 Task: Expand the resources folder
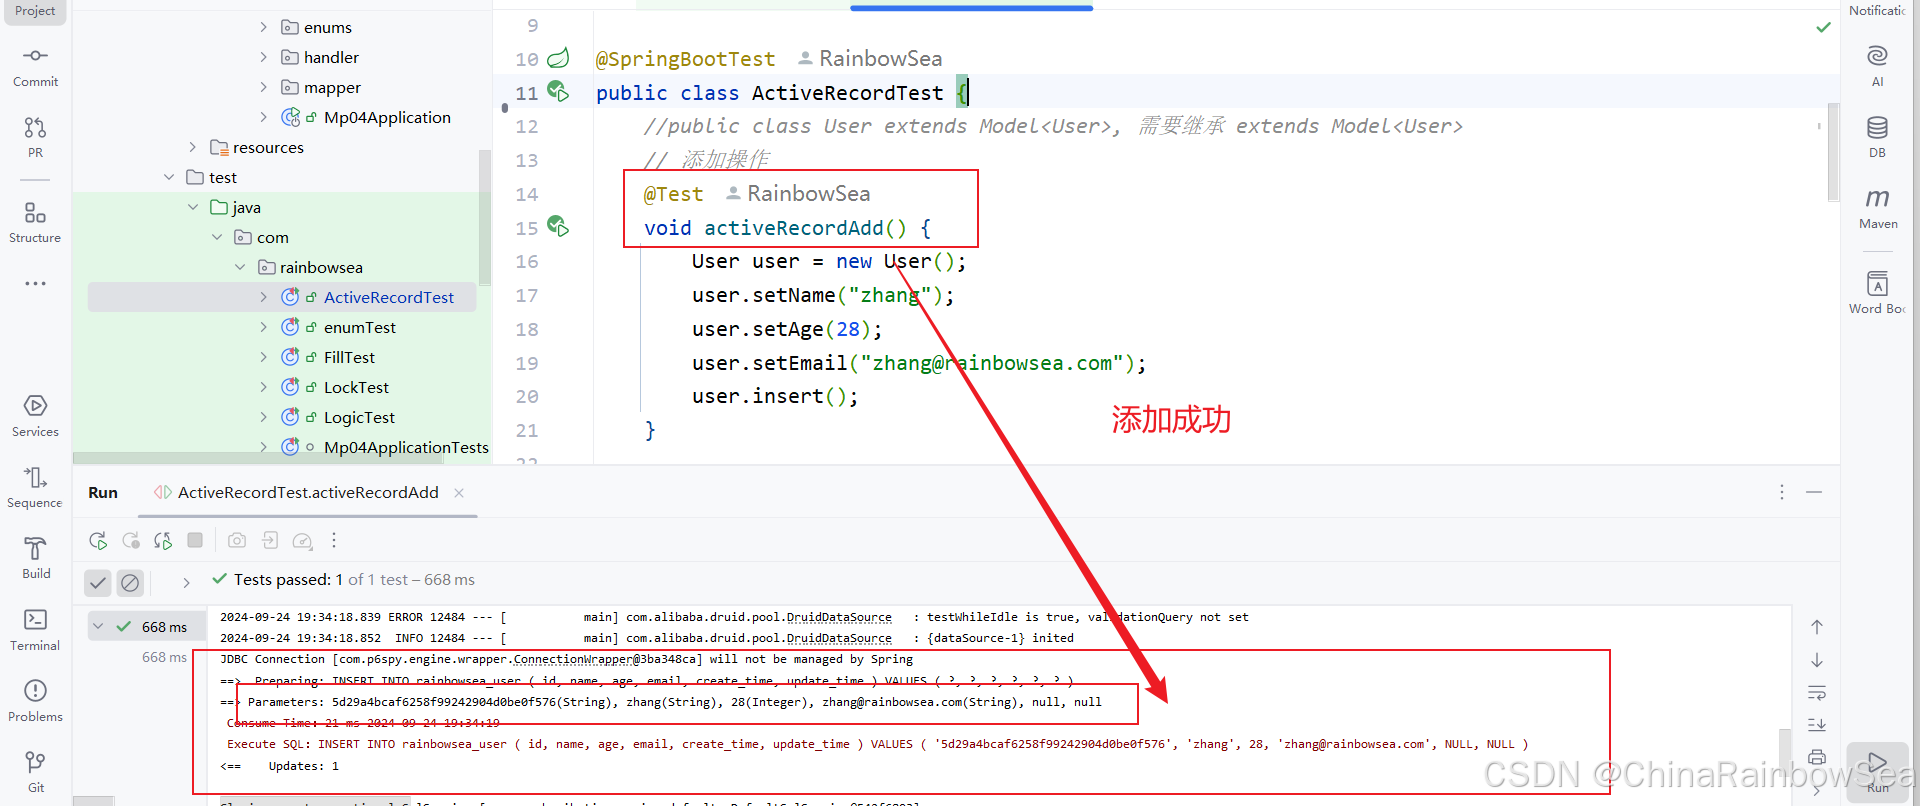click(x=193, y=148)
